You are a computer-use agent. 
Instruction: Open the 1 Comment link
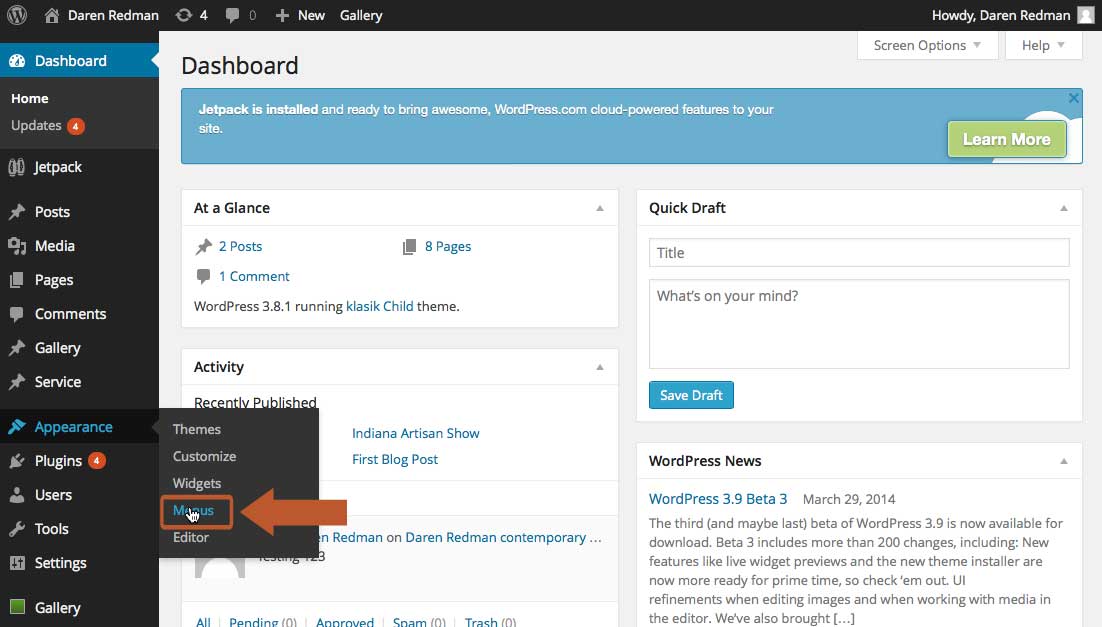(x=254, y=276)
